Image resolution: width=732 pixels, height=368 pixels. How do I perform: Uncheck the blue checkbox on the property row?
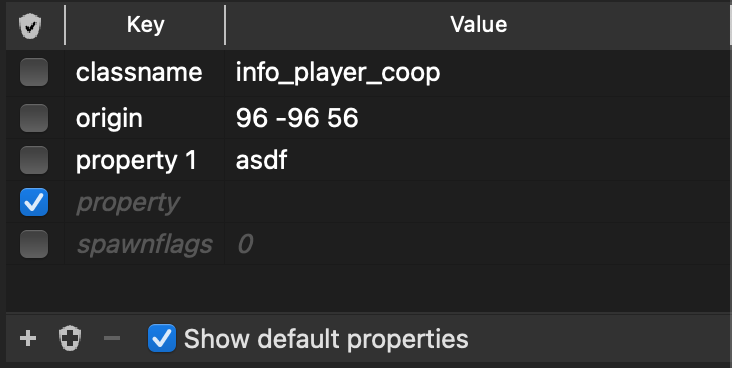tap(34, 202)
